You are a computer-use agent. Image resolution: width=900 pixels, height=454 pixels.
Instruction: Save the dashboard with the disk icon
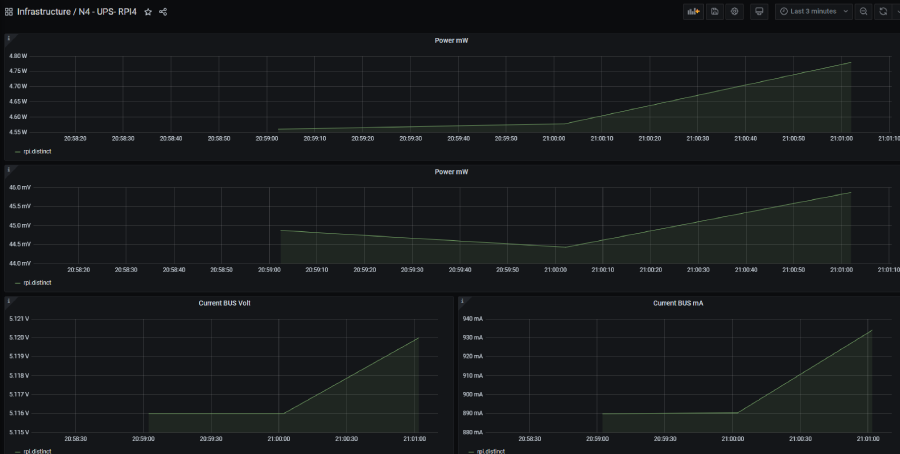click(x=715, y=11)
